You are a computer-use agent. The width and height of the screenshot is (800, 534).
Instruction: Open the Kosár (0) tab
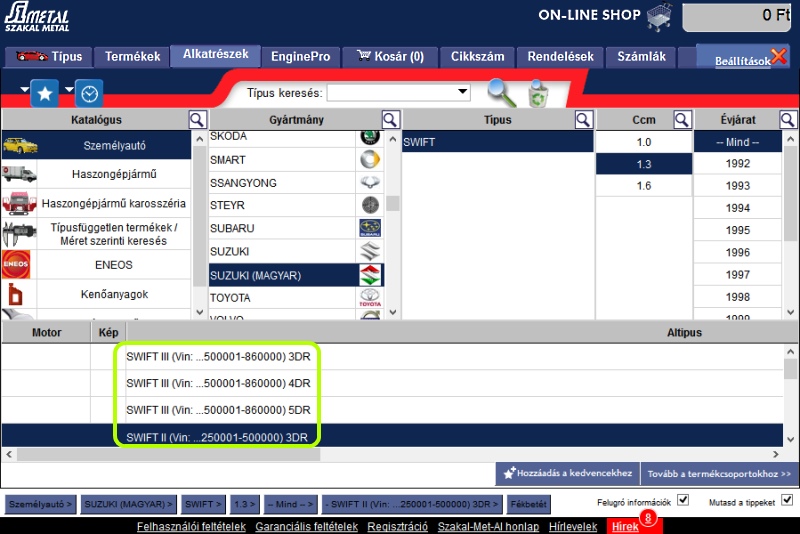pos(390,57)
